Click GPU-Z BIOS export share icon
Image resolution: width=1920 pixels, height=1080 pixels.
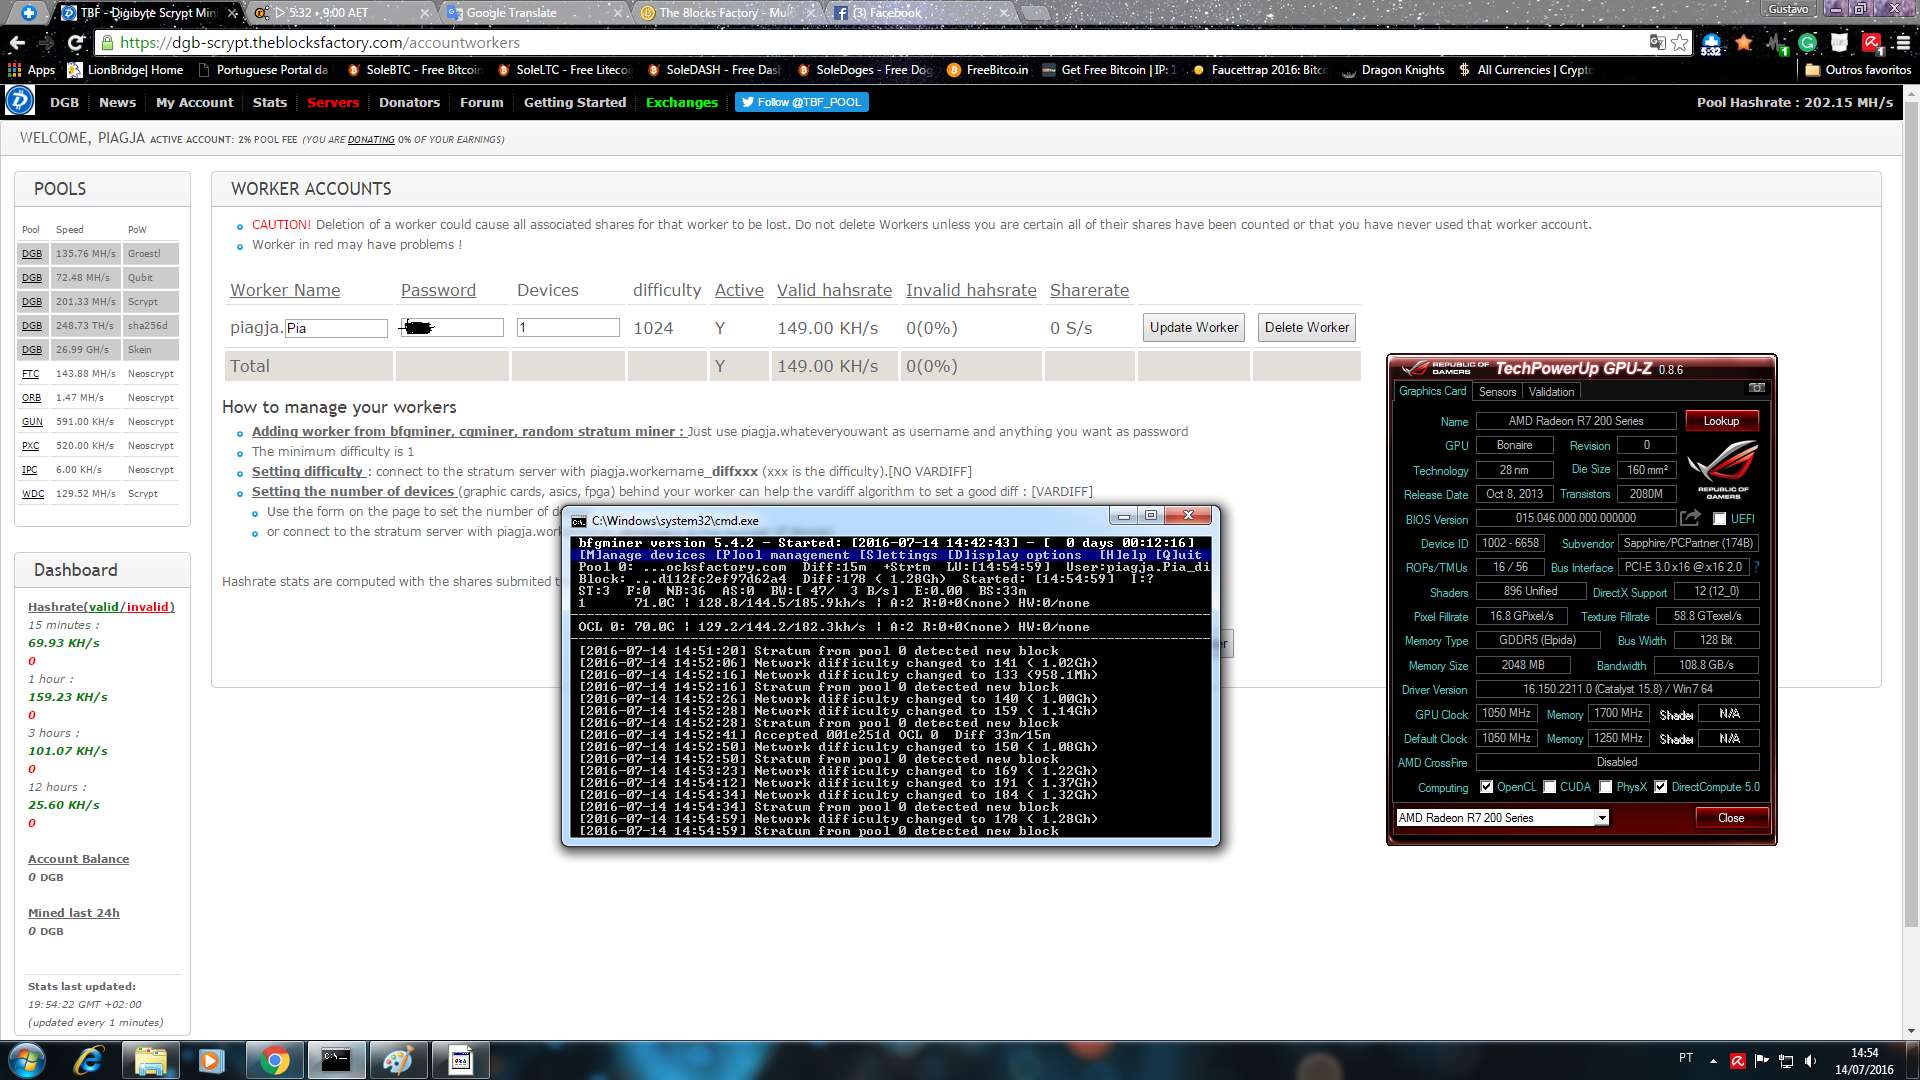[1690, 518]
